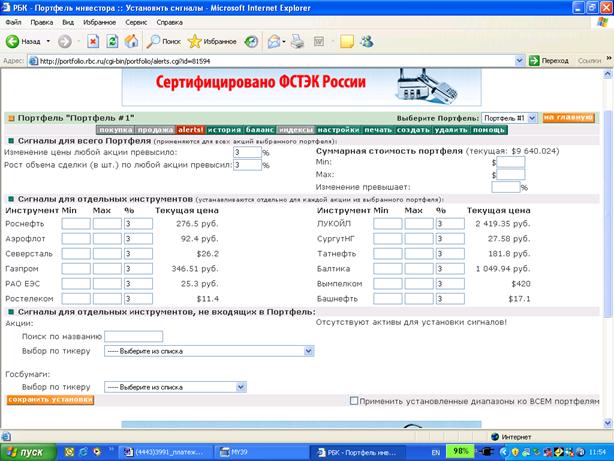Enable apply ranges to ALL portfolios checkbox
The height and width of the screenshot is (461, 614).
click(355, 400)
